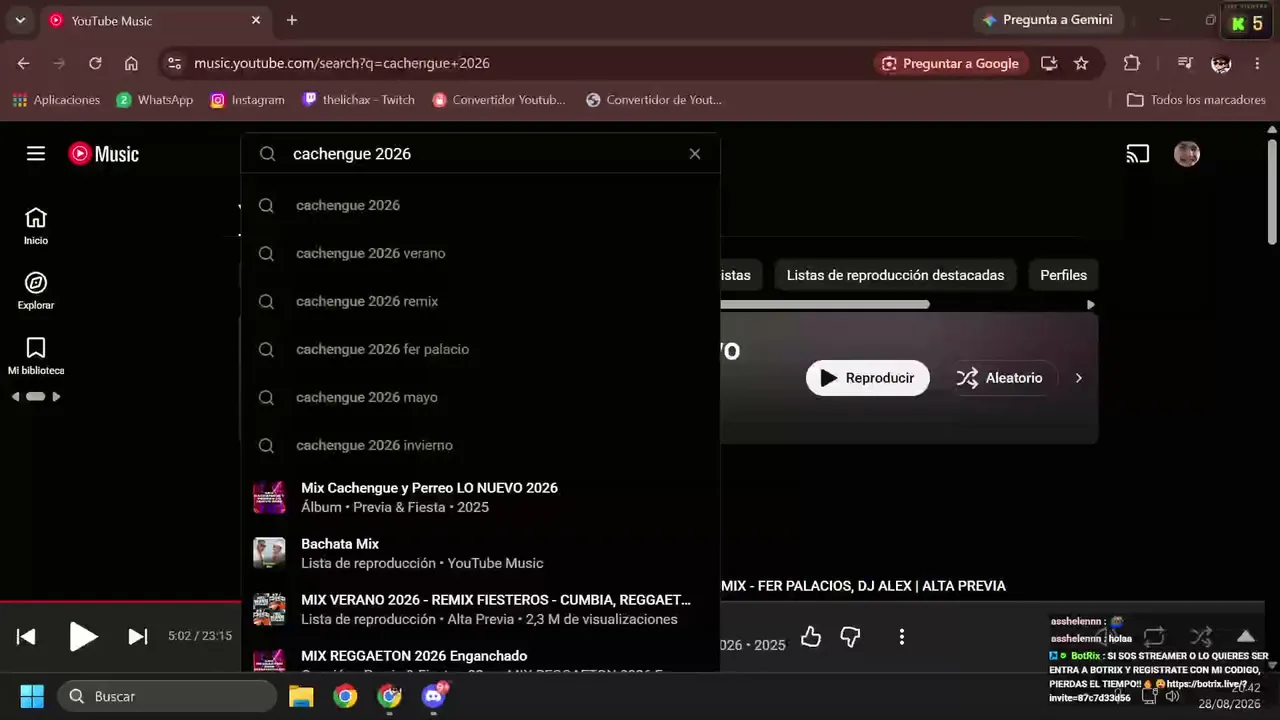Open Discord from the taskbar
This screenshot has height=720, width=1280.
point(434,696)
